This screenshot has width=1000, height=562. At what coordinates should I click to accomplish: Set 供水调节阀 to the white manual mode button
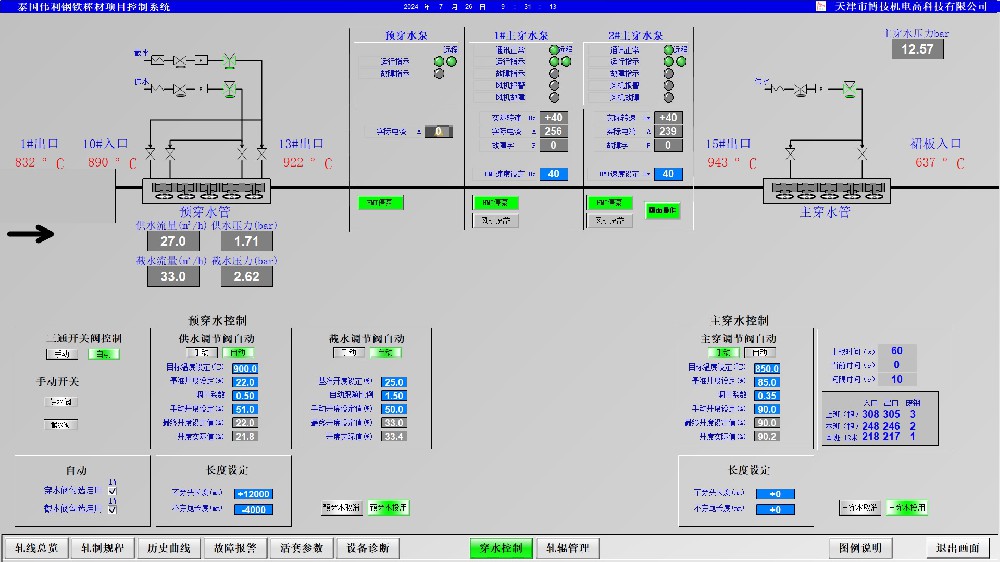202,352
